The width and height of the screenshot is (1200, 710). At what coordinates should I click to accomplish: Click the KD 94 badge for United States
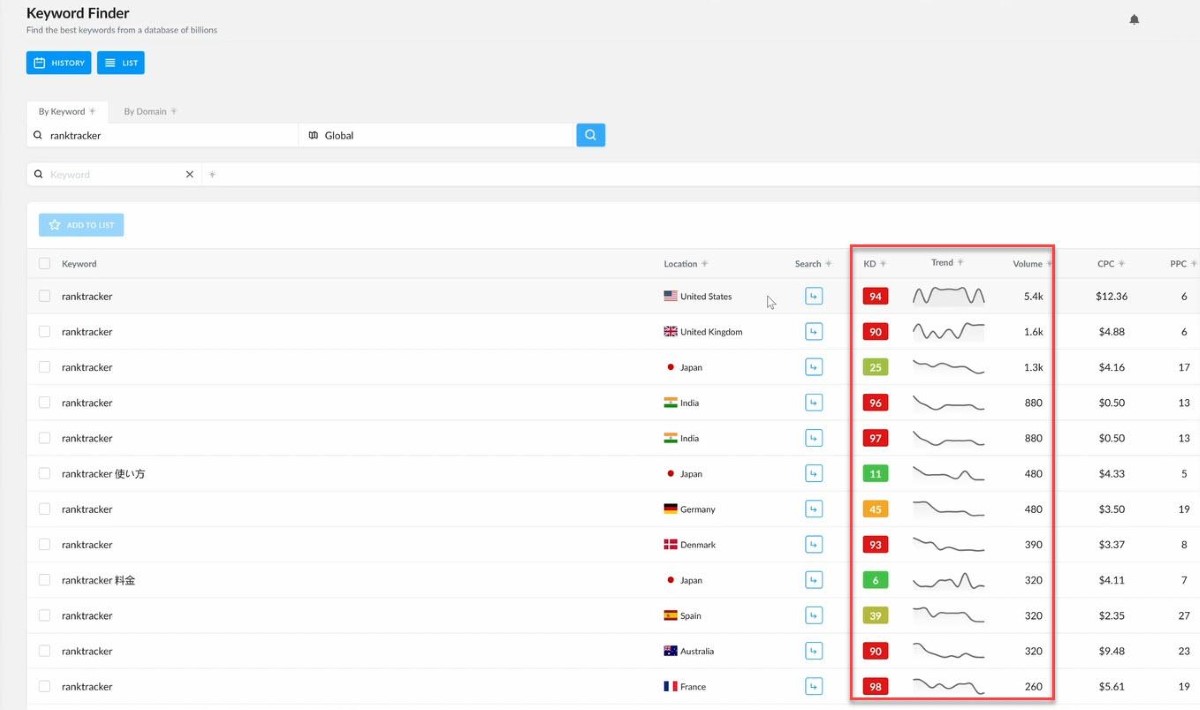pyautogui.click(x=875, y=296)
